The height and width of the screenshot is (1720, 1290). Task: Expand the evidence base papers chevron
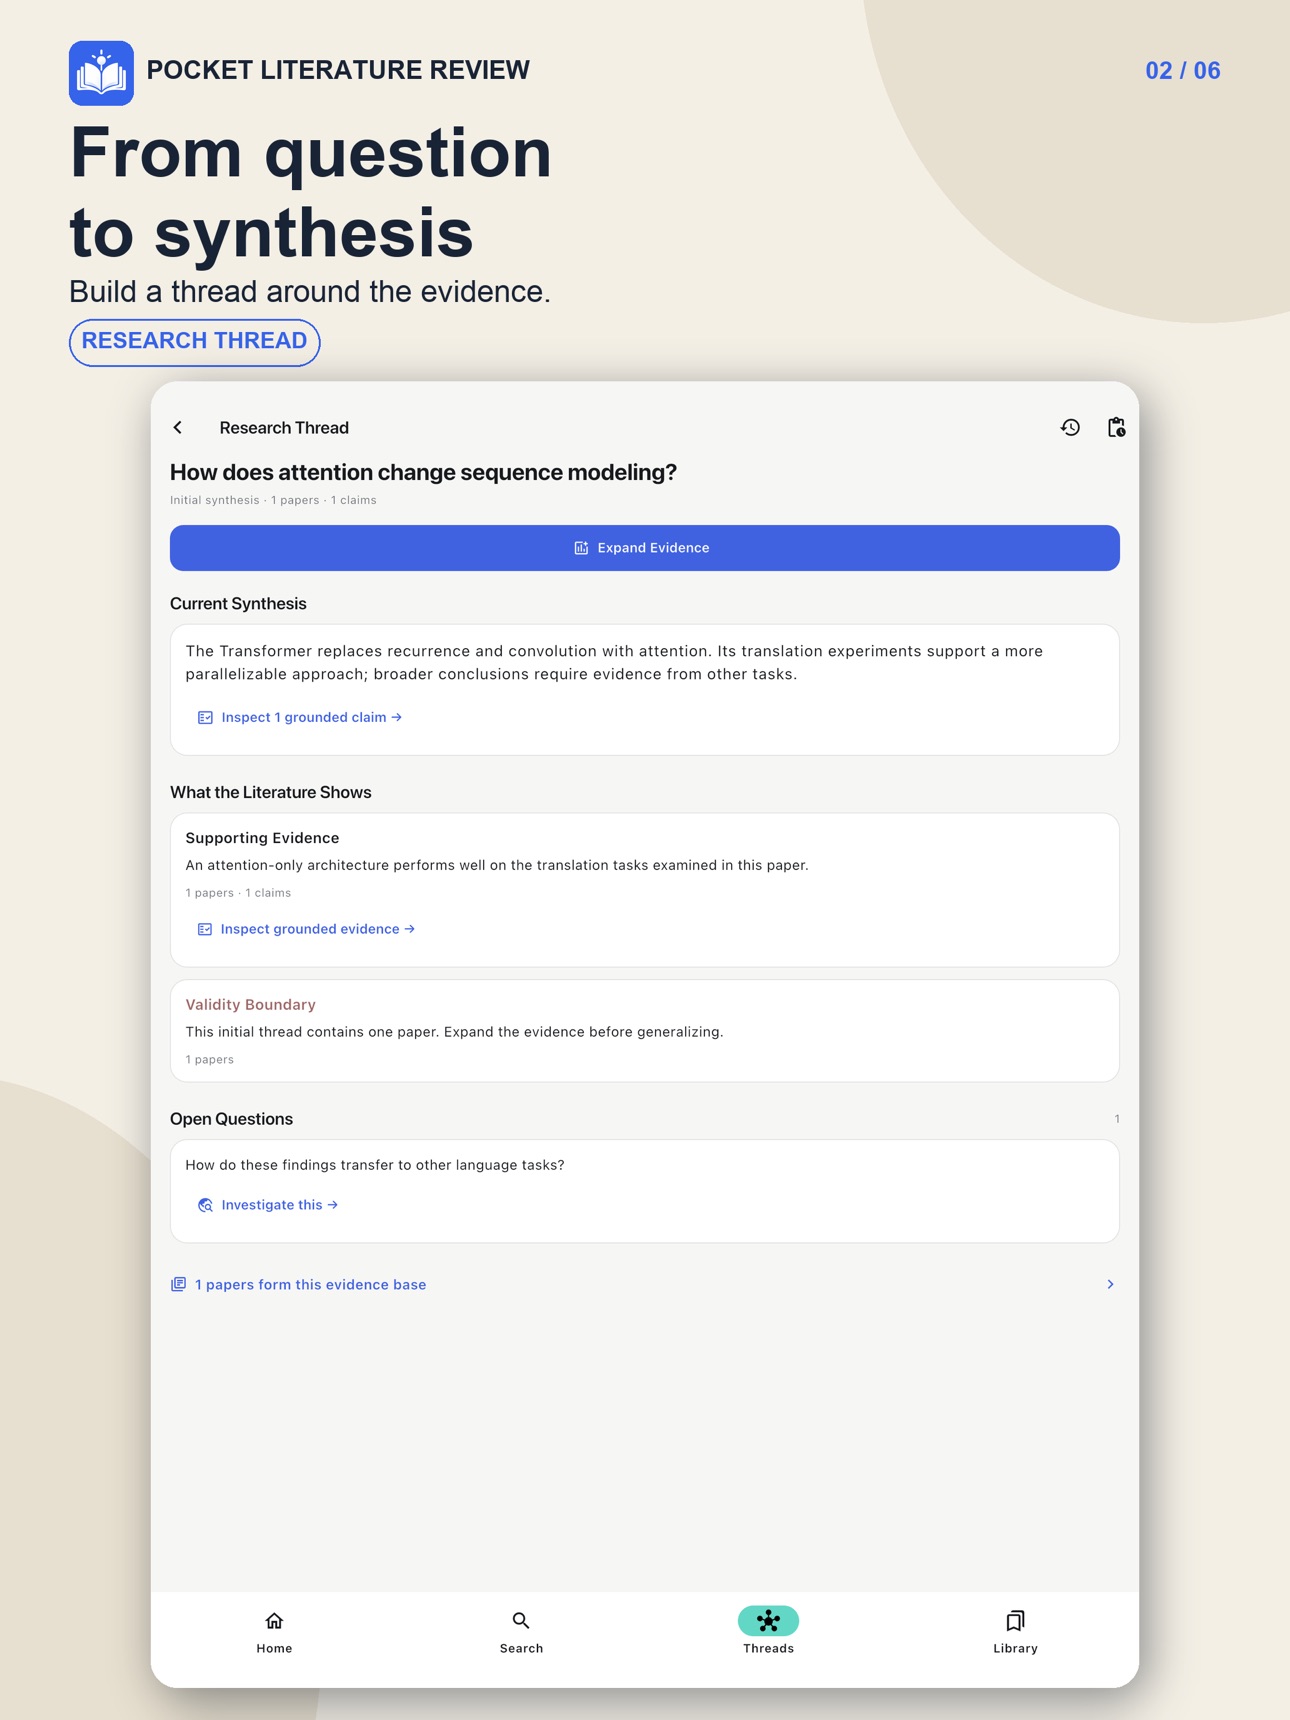pos(1110,1285)
